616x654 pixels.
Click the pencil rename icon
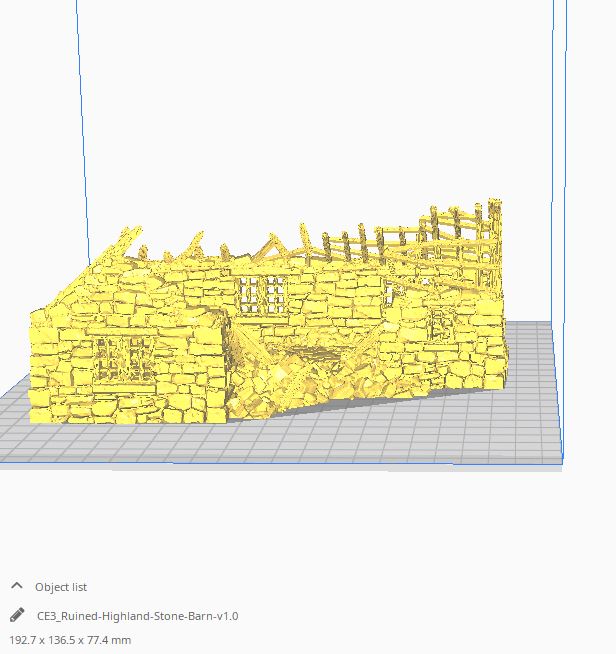17,616
